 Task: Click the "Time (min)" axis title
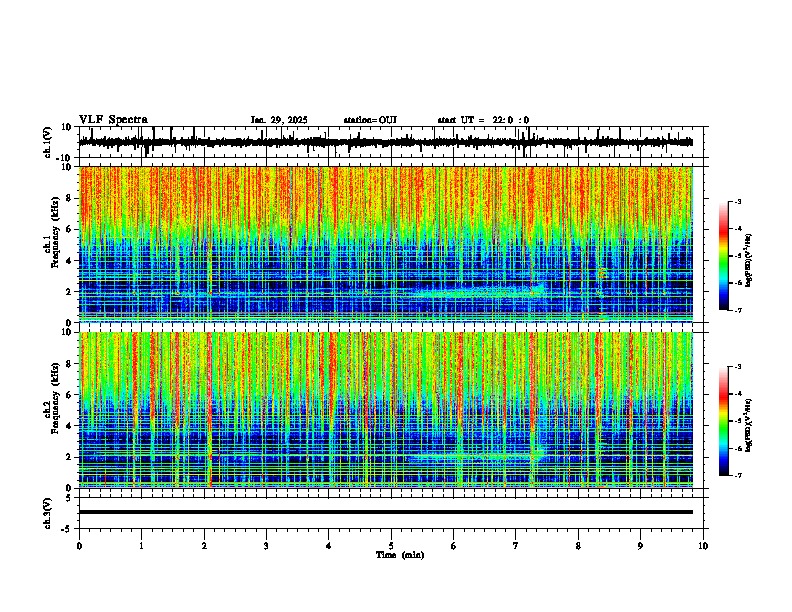400,555
